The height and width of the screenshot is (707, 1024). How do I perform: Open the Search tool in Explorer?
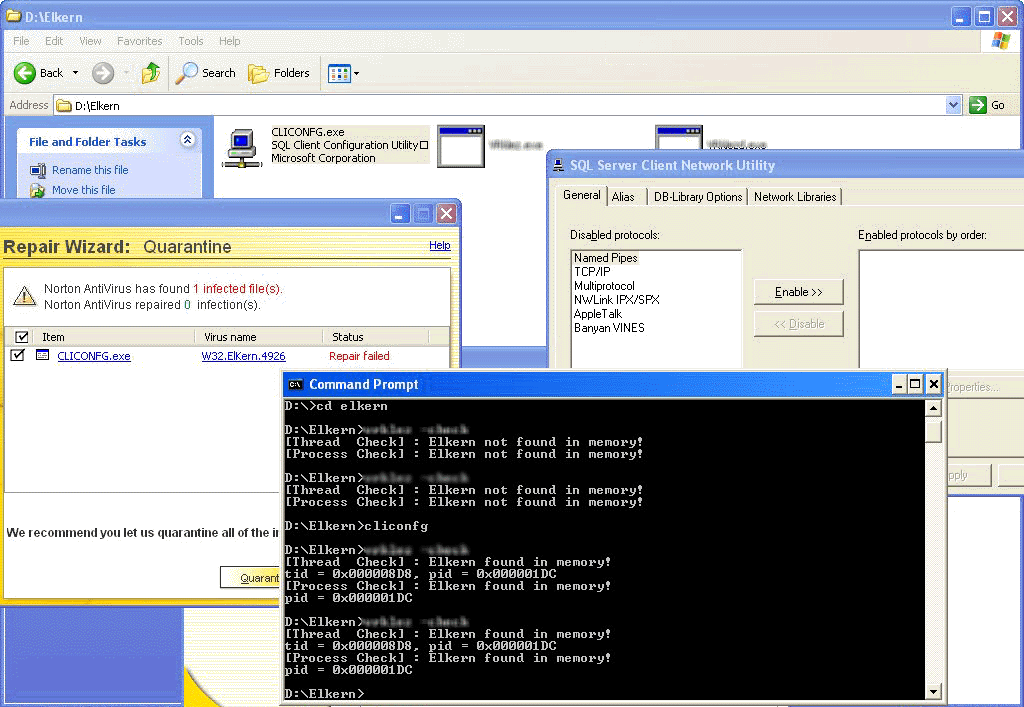tap(205, 73)
